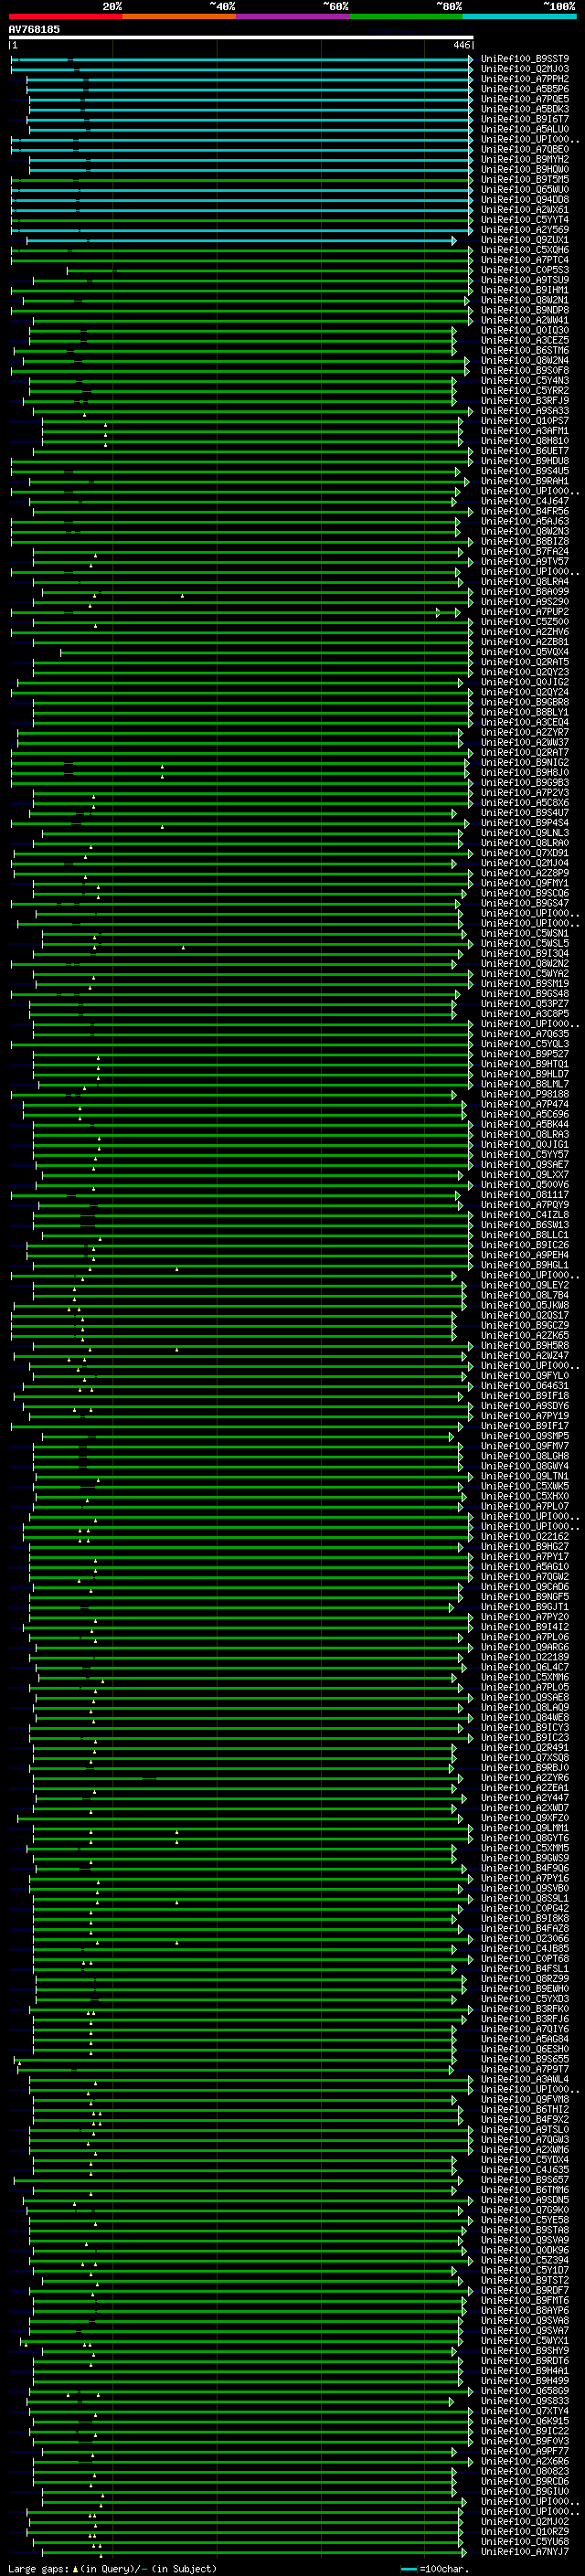
Task: Click hit label UniRef100_Q0IQ30
Action: (x=525, y=330)
